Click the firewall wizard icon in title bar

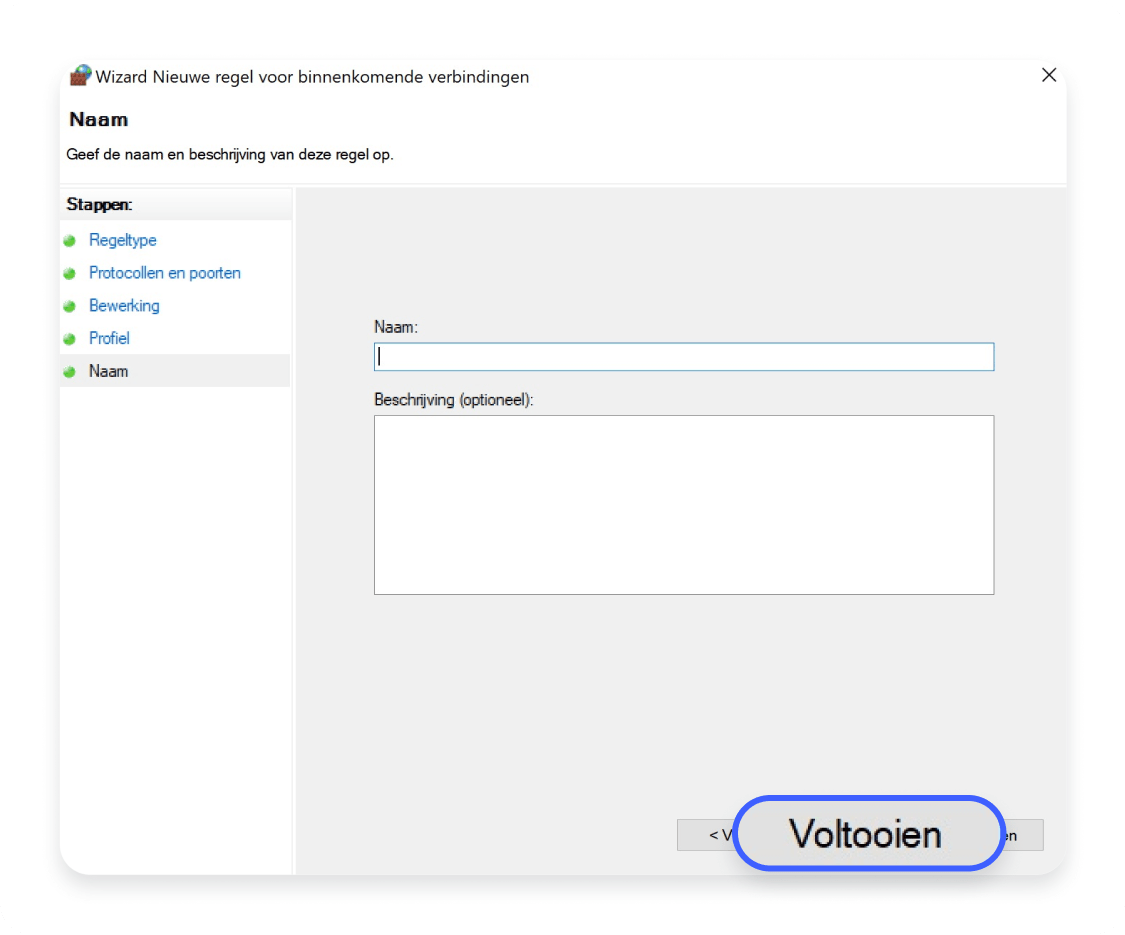[x=80, y=76]
